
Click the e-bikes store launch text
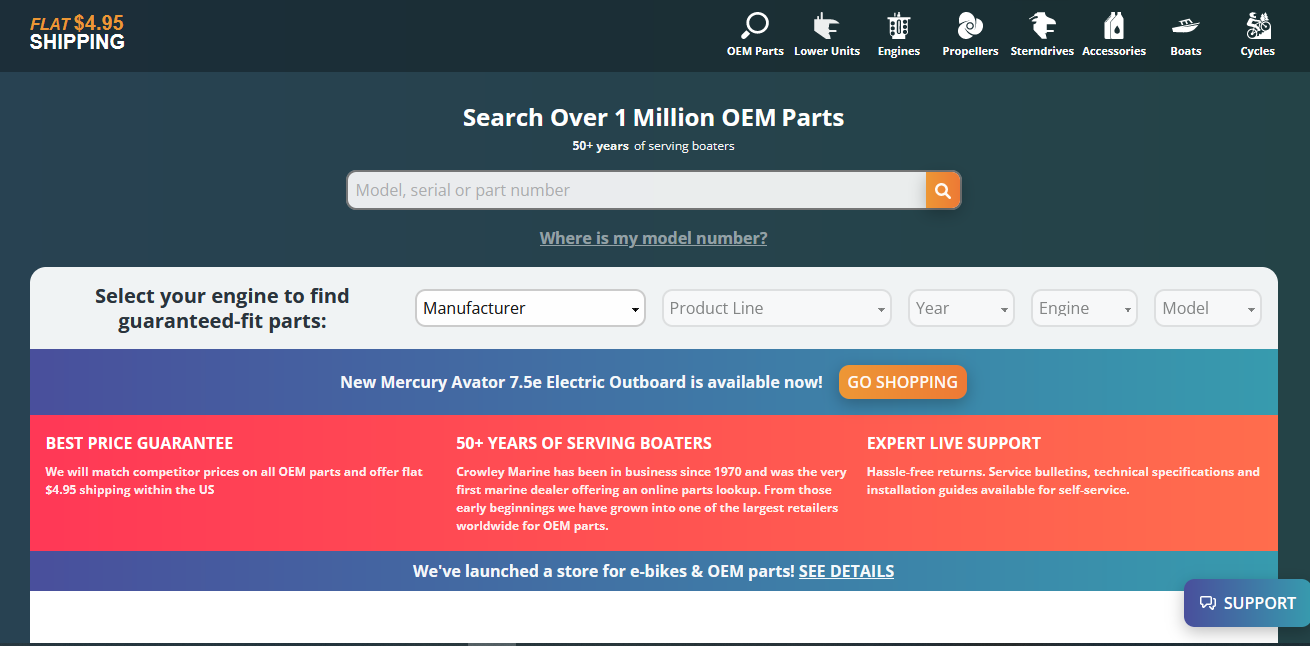[x=604, y=571]
